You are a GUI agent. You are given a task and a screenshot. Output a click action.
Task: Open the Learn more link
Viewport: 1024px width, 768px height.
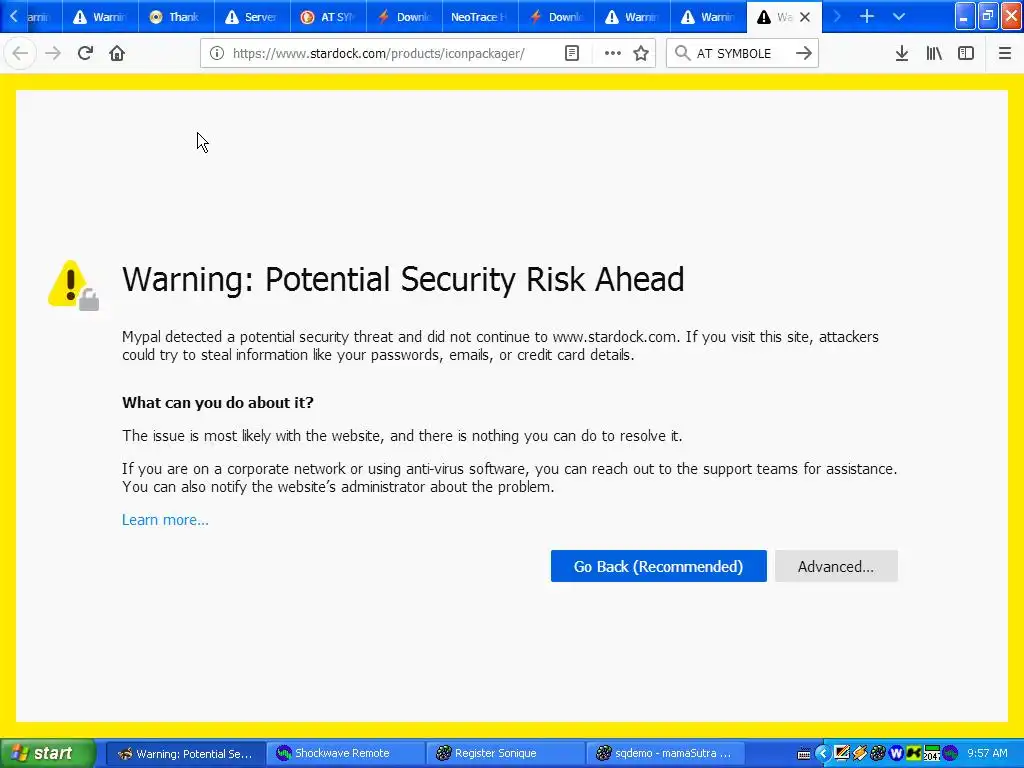pyautogui.click(x=165, y=520)
